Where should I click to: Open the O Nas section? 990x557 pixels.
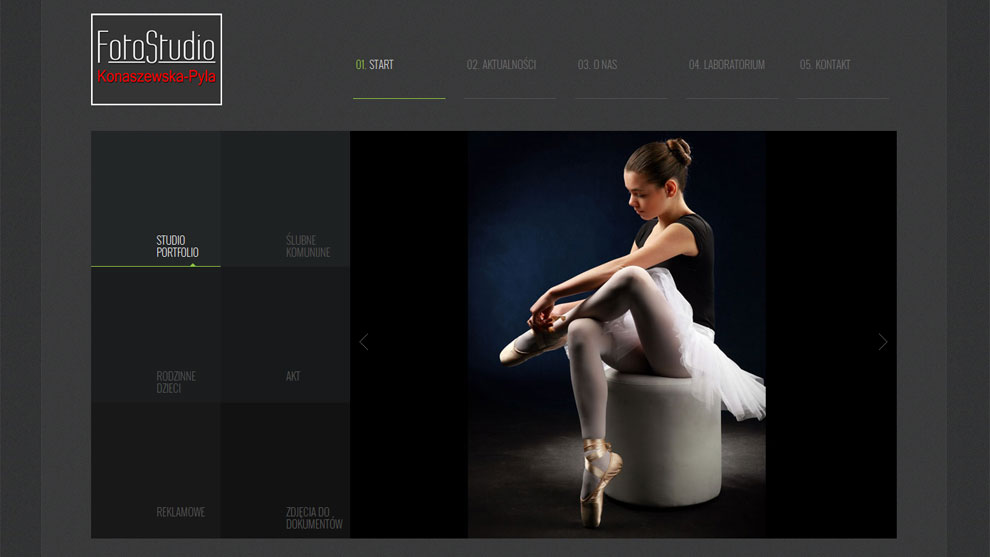[597, 65]
